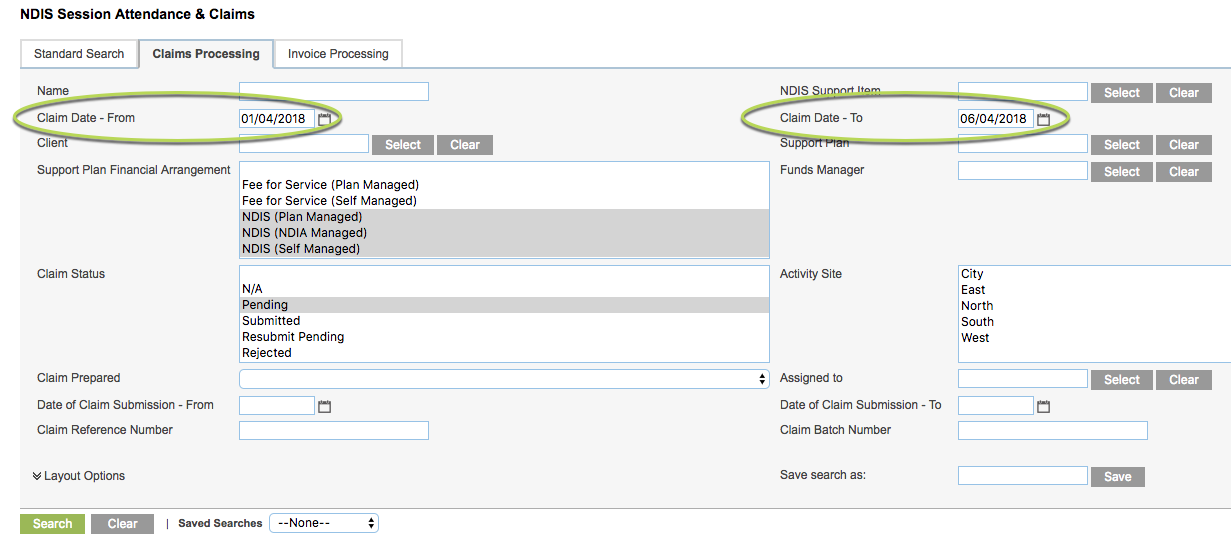Select West in Activity Site list
1231x553 pixels.
coord(1095,338)
